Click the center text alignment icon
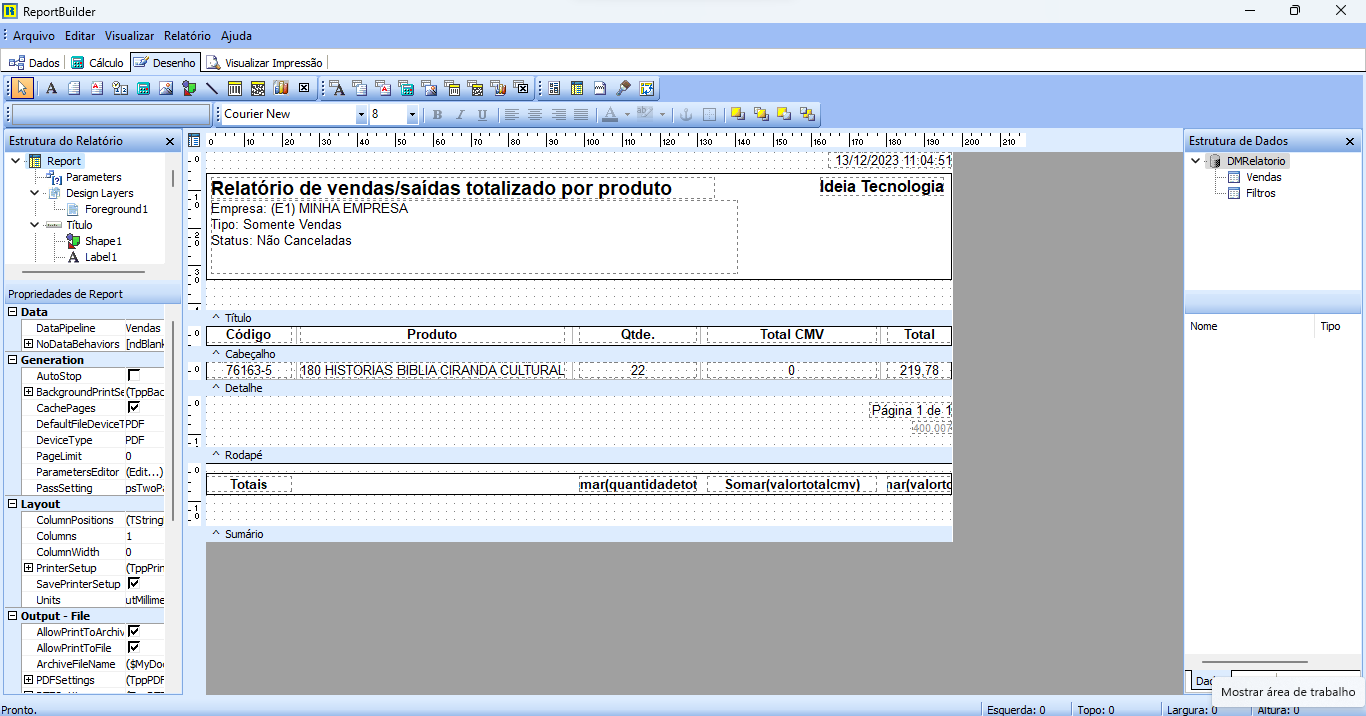This screenshot has width=1366, height=716. pos(535,115)
